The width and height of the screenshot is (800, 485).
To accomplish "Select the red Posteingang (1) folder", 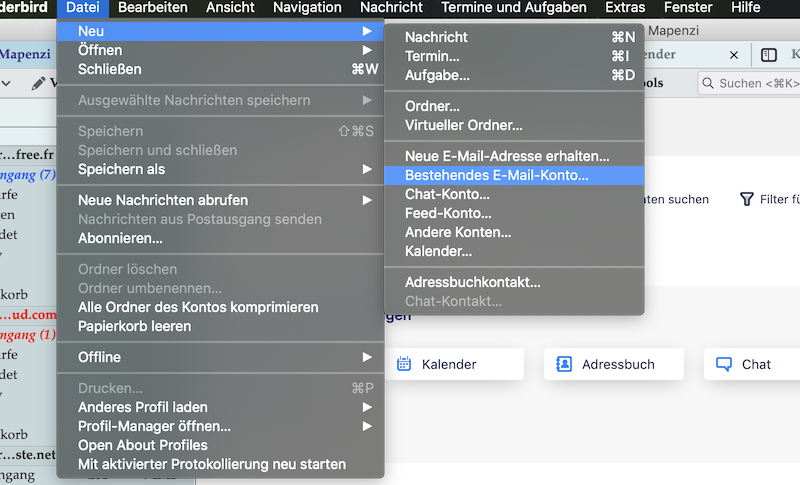I will click(28, 335).
